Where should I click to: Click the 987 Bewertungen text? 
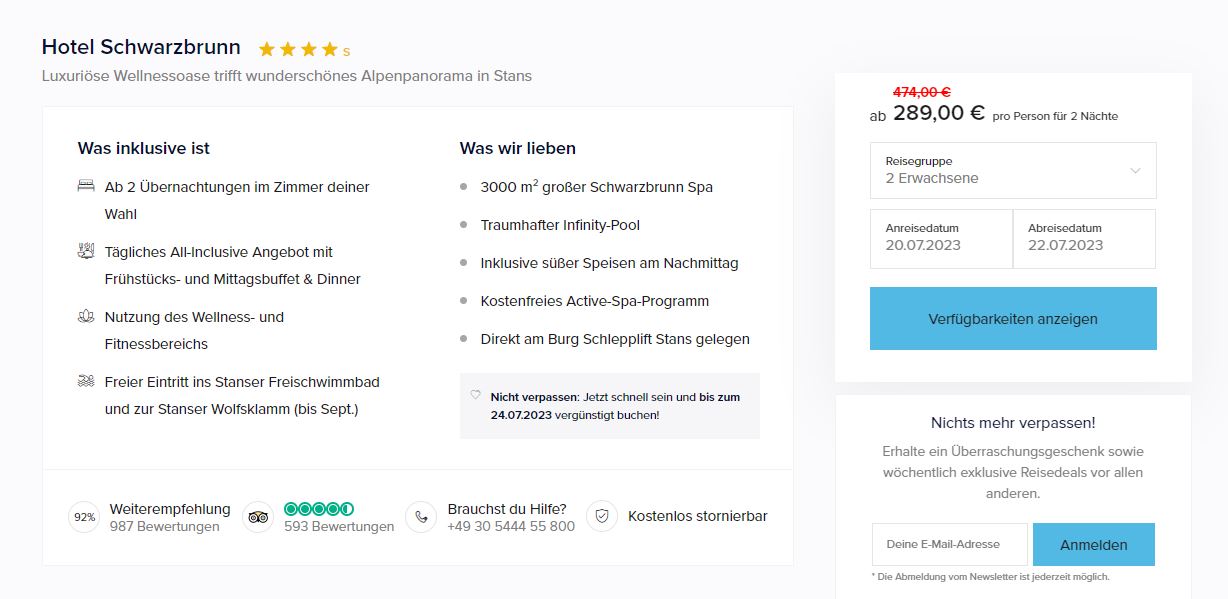click(x=165, y=527)
